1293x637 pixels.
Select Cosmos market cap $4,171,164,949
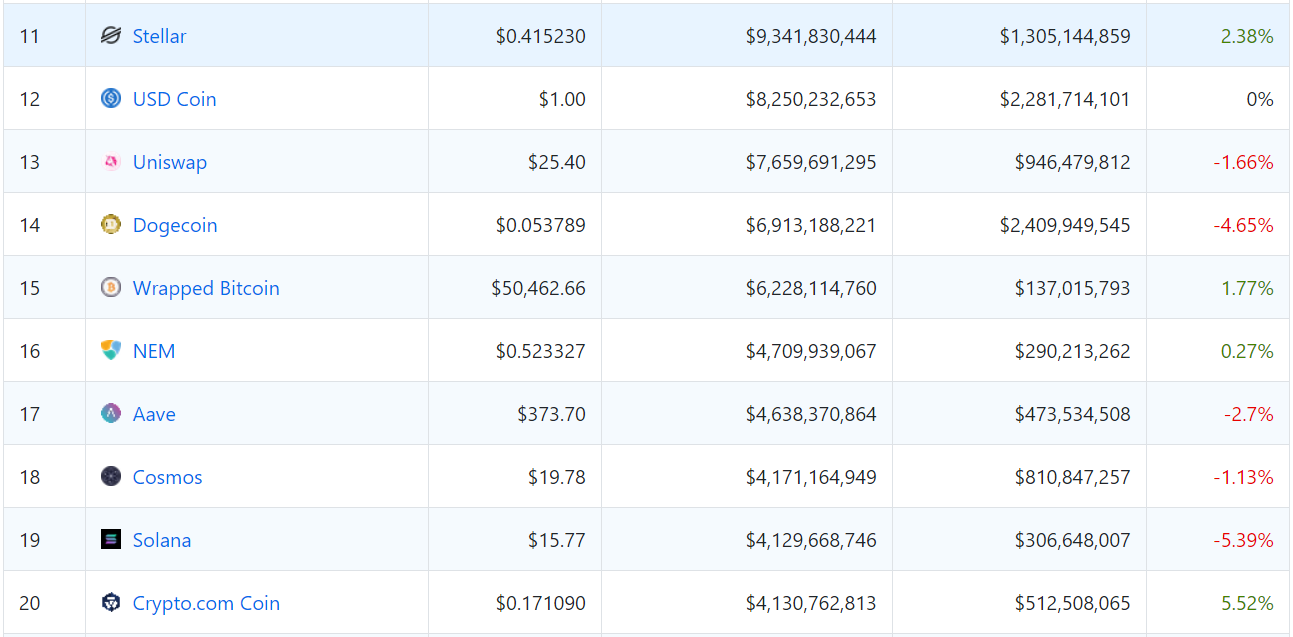[x=811, y=477]
